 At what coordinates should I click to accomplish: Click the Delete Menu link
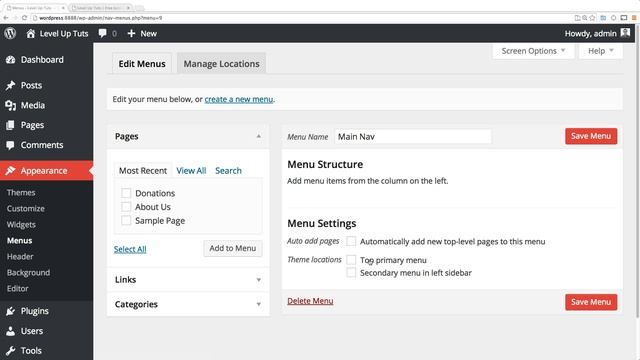coord(310,301)
